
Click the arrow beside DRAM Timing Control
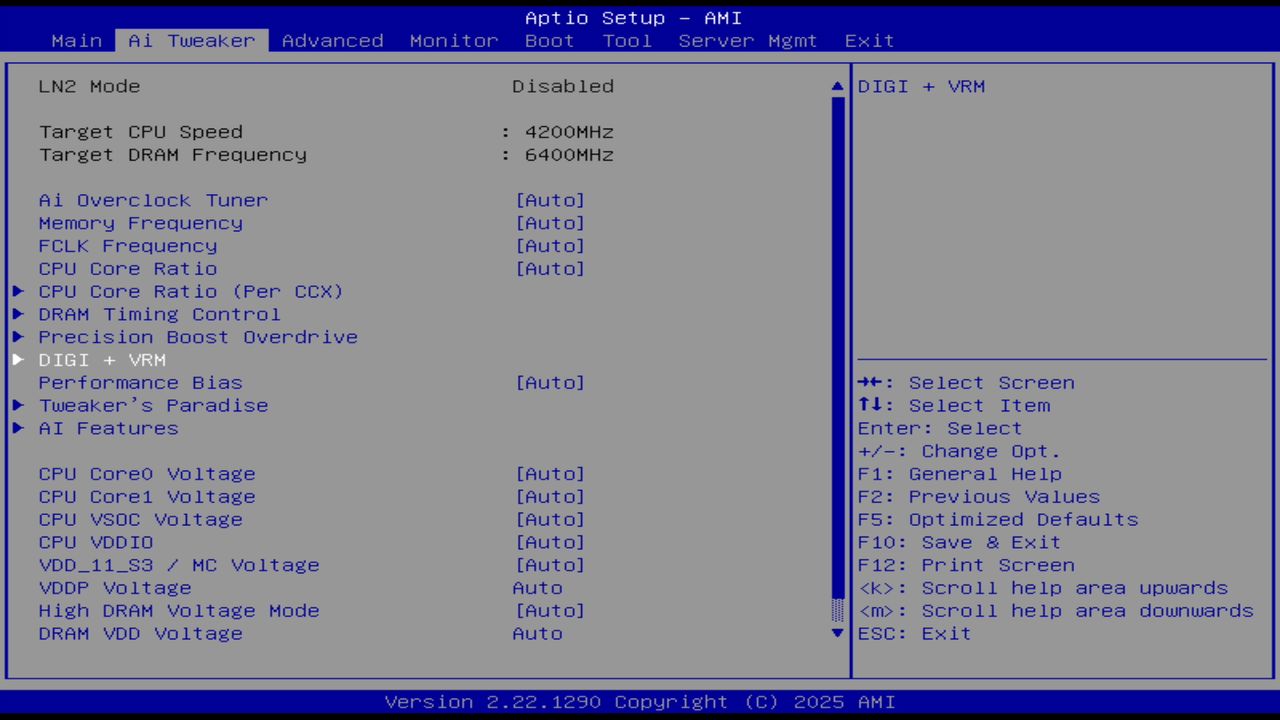click(18, 315)
